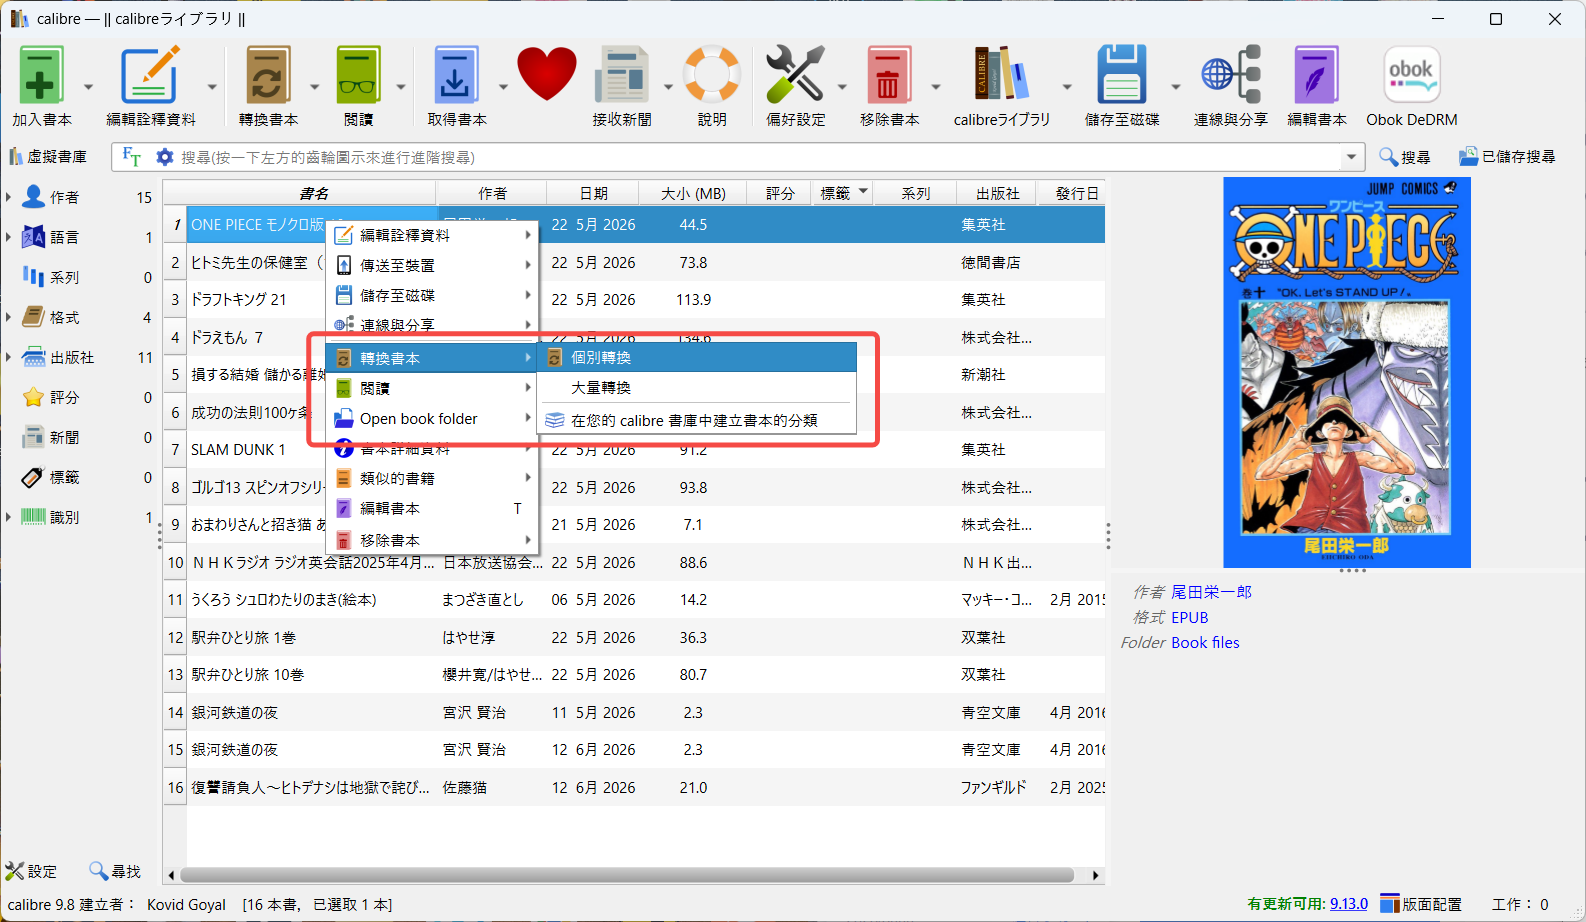The height and width of the screenshot is (922, 1586).
Task: Click the 加入書本 (Add books) toolbar icon
Action: click(42, 75)
